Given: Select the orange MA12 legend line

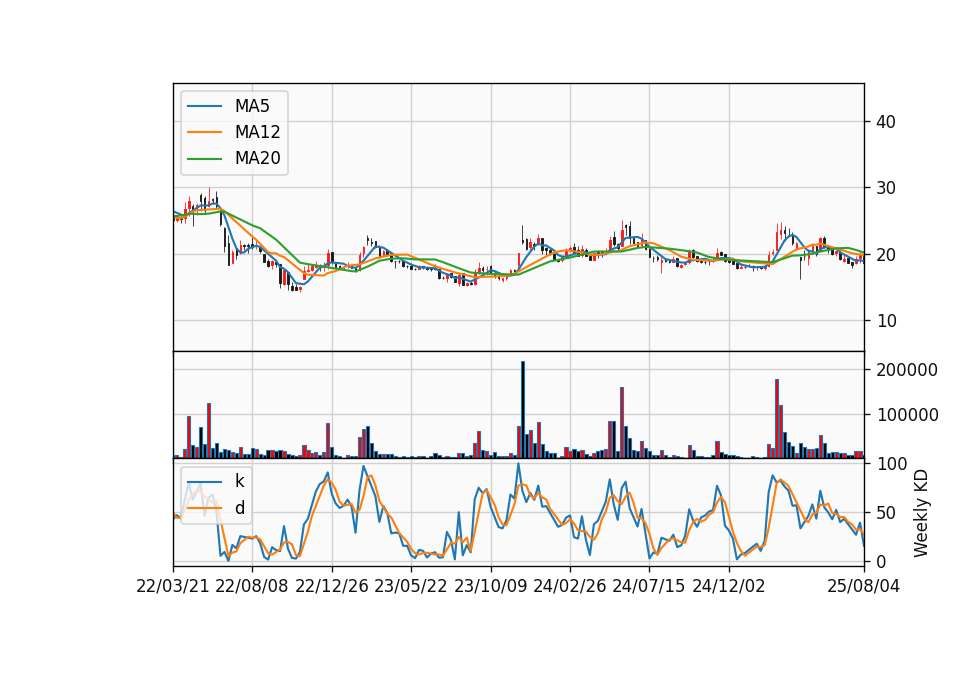Looking at the screenshot, I should [x=204, y=132].
